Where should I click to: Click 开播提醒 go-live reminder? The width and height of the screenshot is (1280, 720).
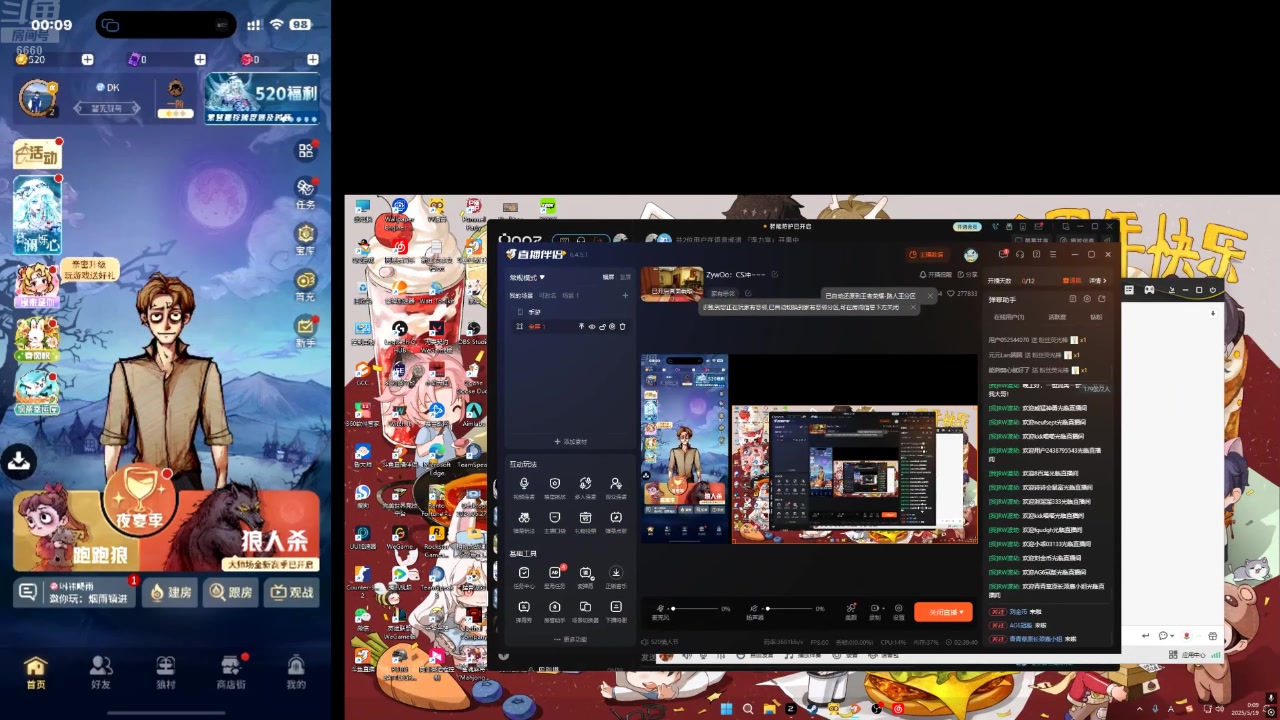pyautogui.click(x=936, y=275)
